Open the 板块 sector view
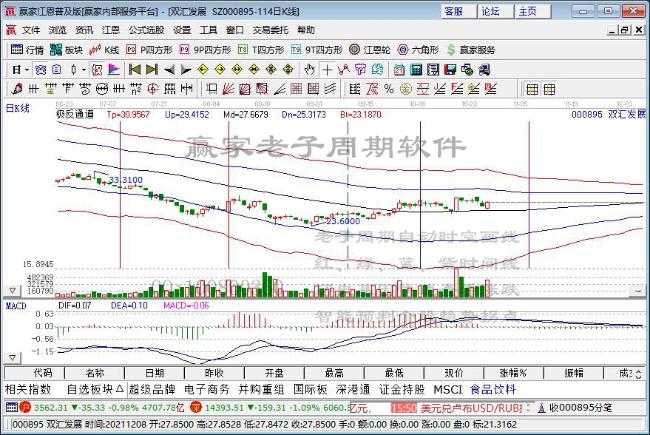 pyautogui.click(x=66, y=50)
